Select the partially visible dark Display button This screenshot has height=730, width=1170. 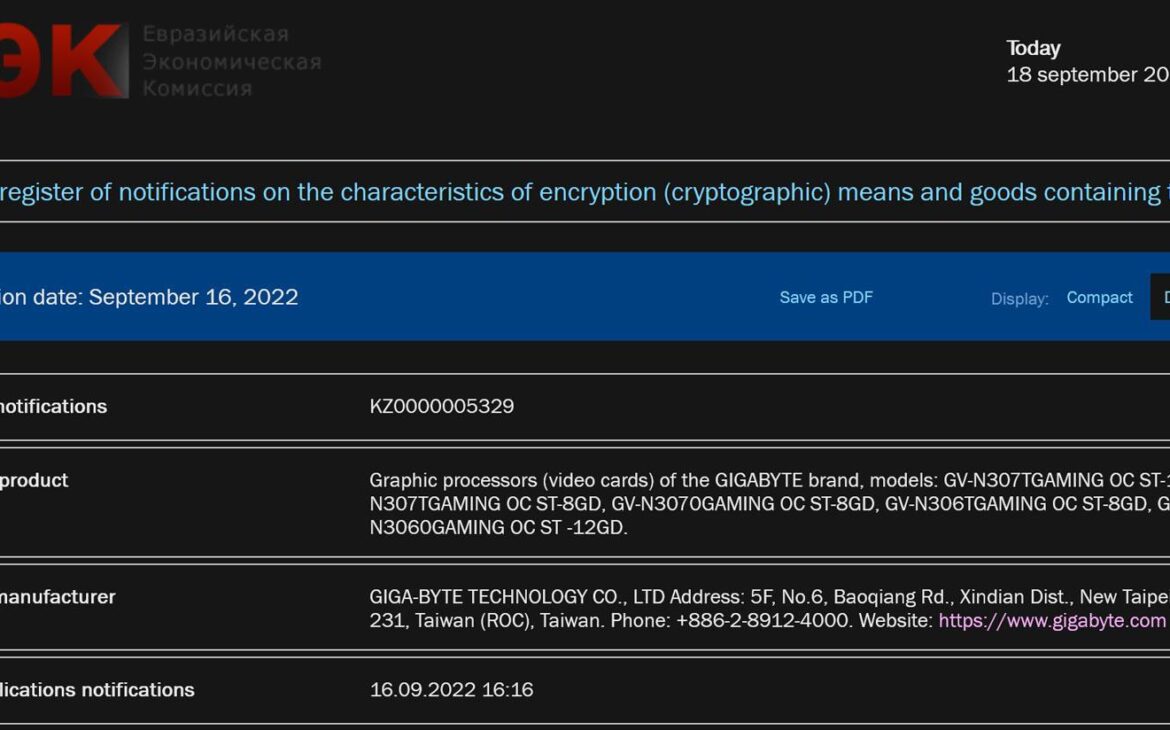[x=1161, y=297]
